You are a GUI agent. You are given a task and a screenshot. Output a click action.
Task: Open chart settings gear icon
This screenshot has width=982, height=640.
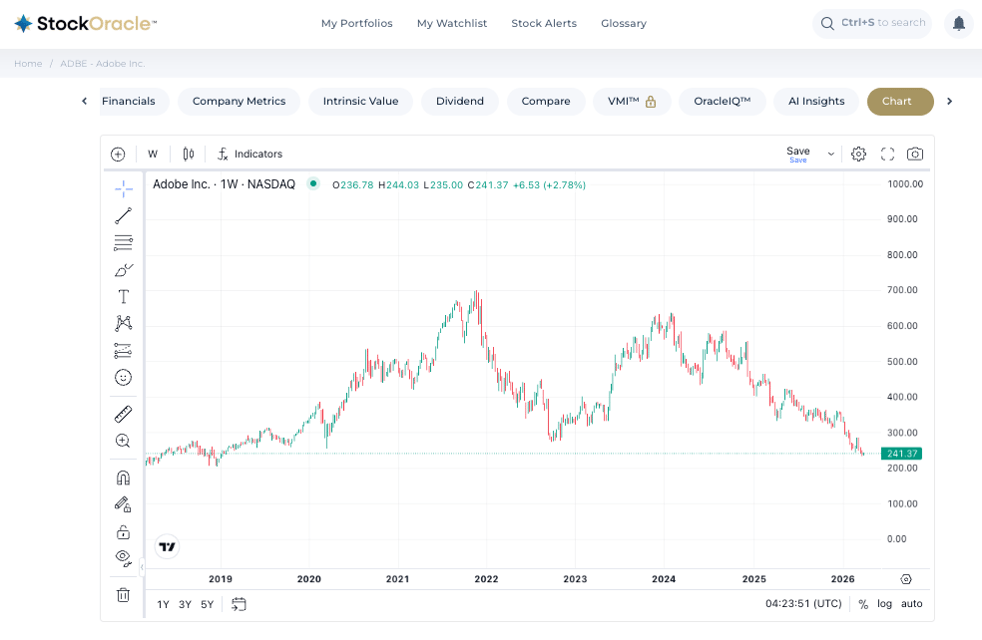click(859, 154)
